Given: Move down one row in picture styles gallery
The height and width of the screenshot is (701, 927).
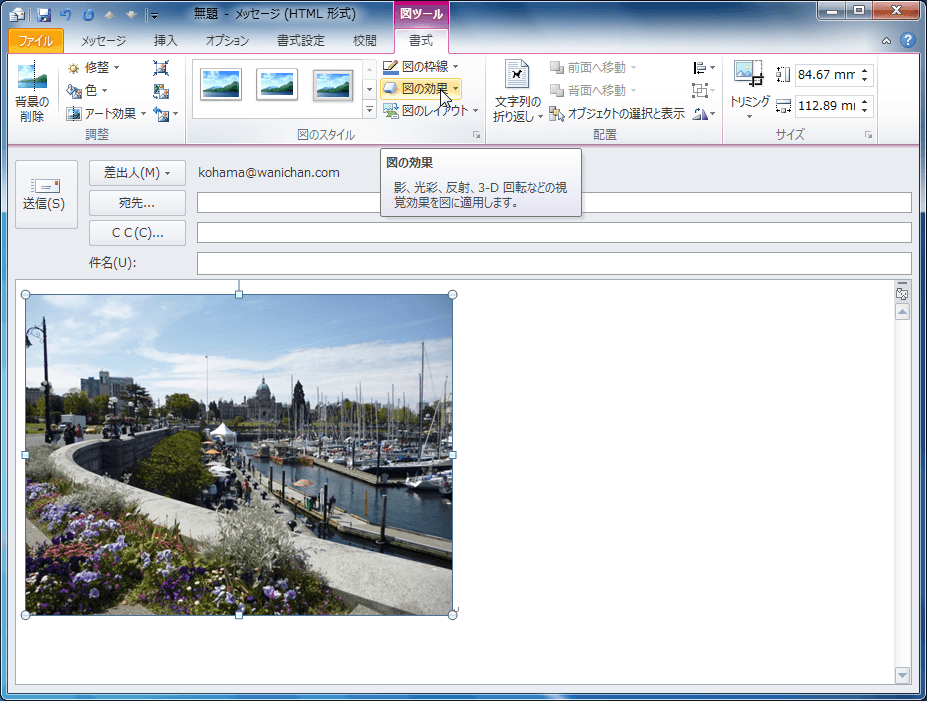Looking at the screenshot, I should [369, 89].
